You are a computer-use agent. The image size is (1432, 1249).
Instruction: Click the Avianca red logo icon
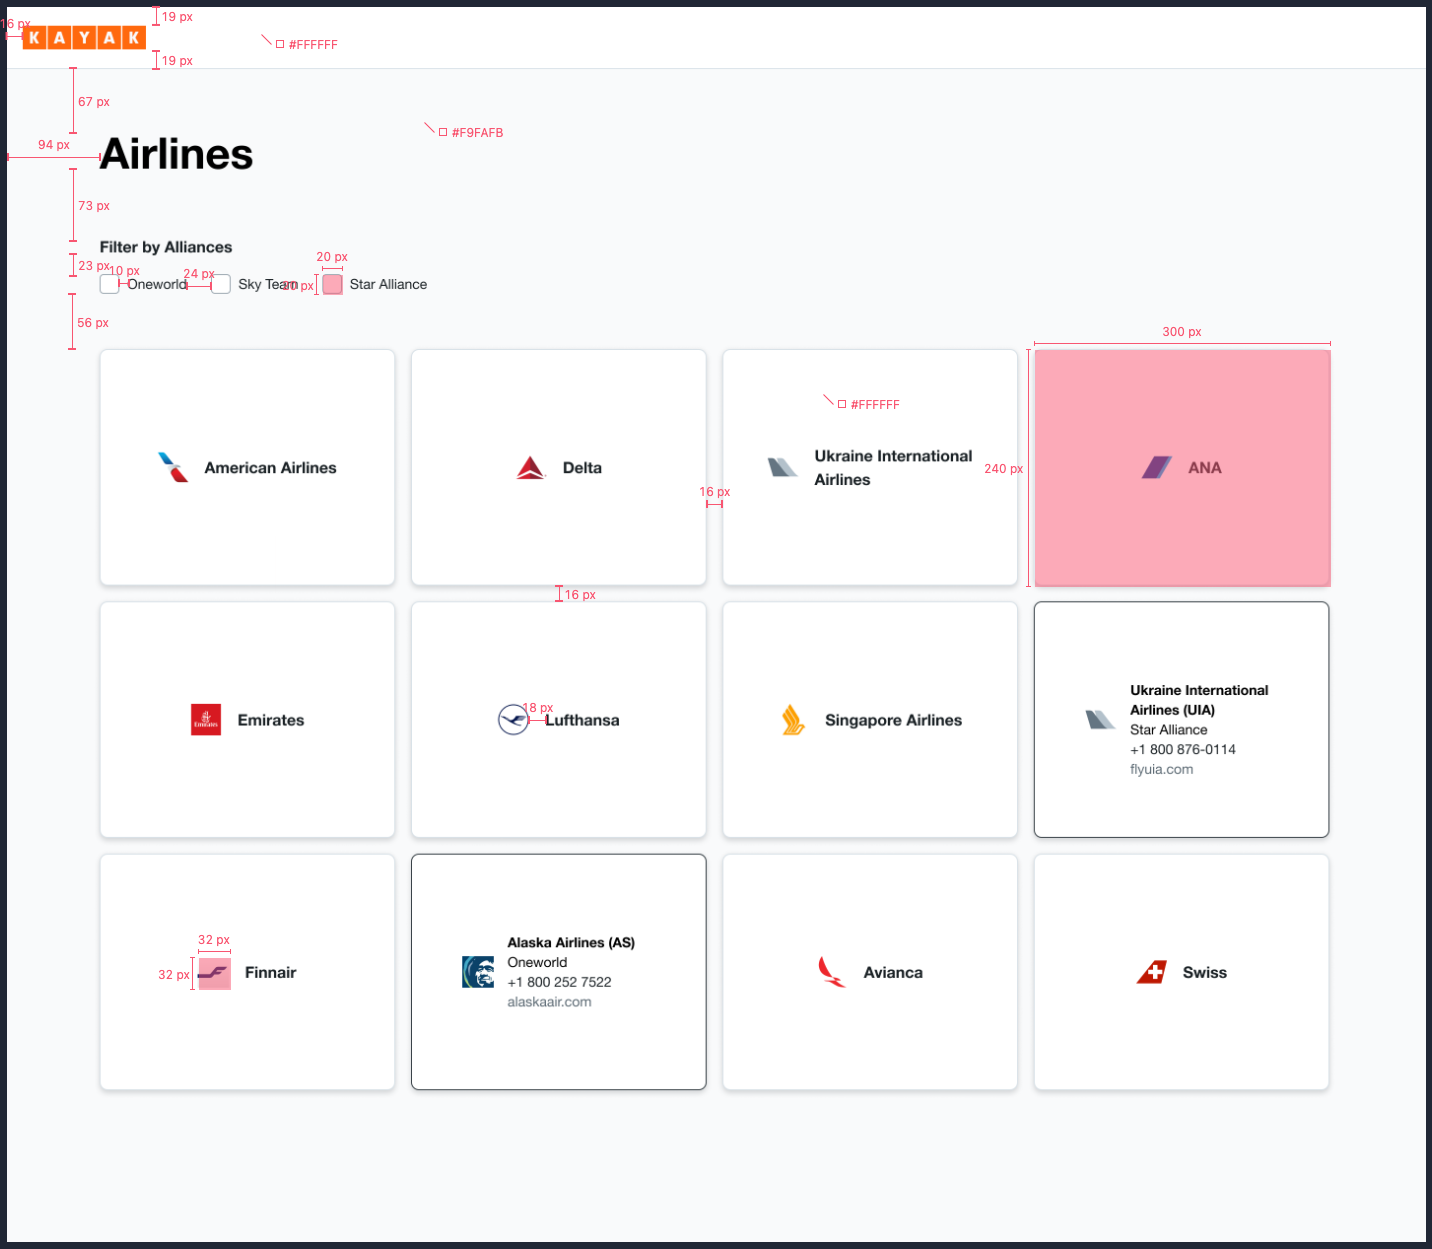[x=832, y=971]
